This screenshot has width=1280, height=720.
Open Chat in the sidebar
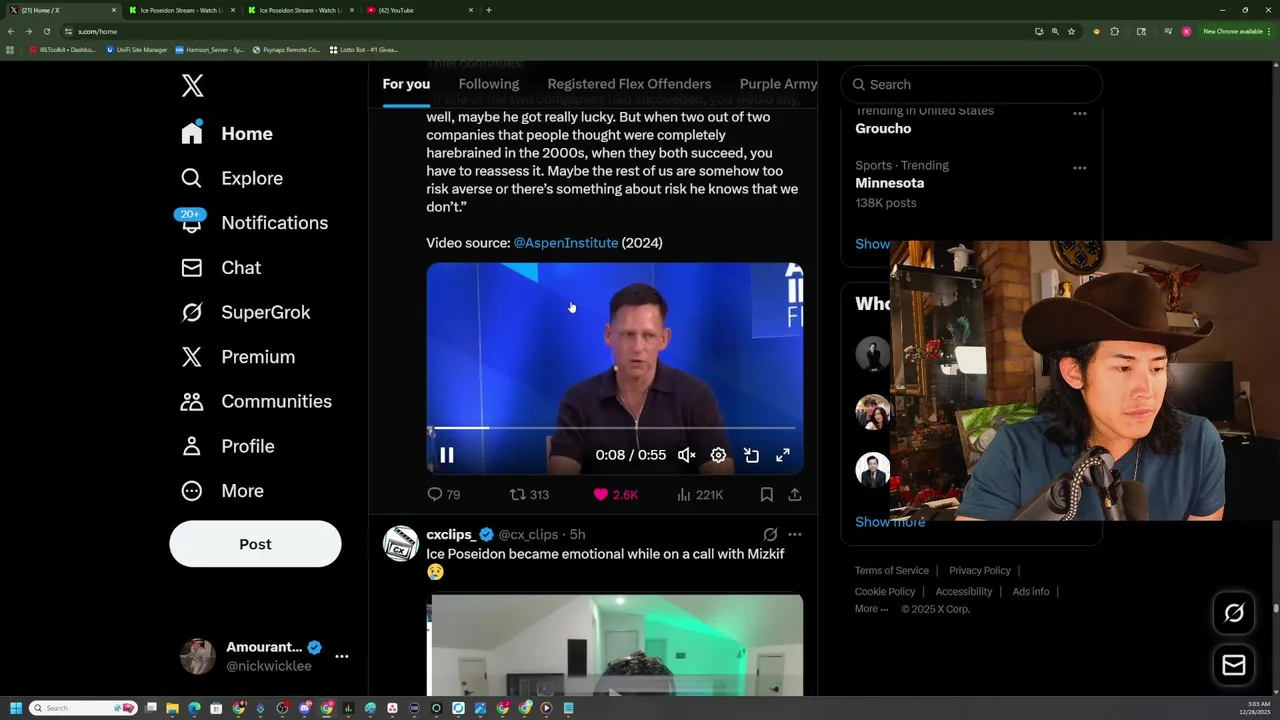(x=221, y=267)
